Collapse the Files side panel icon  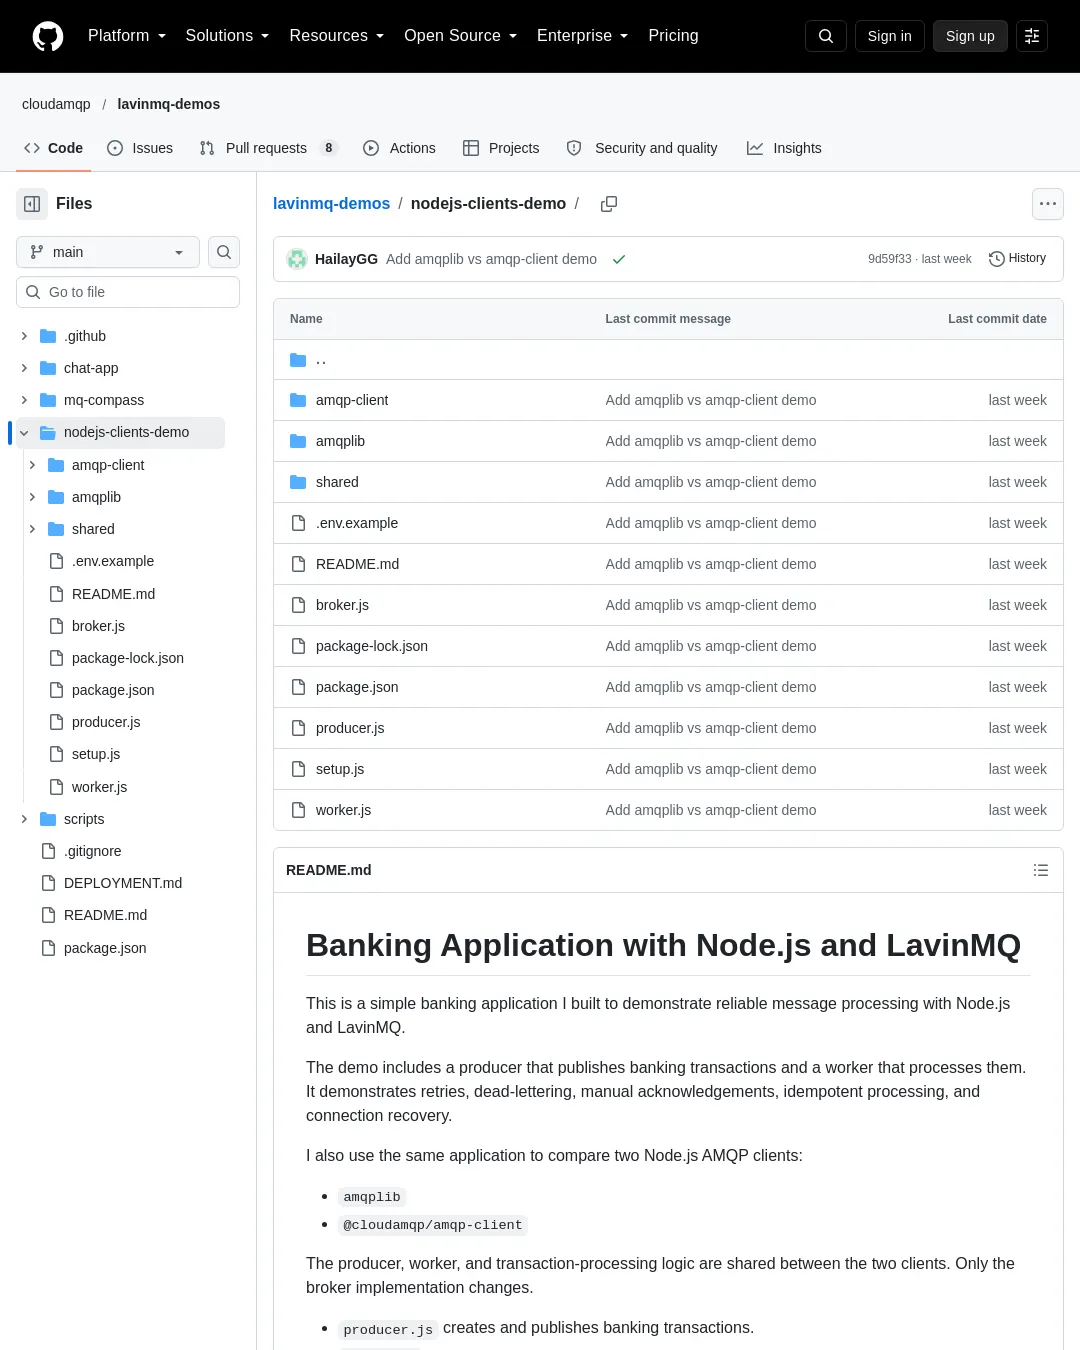[32, 204]
